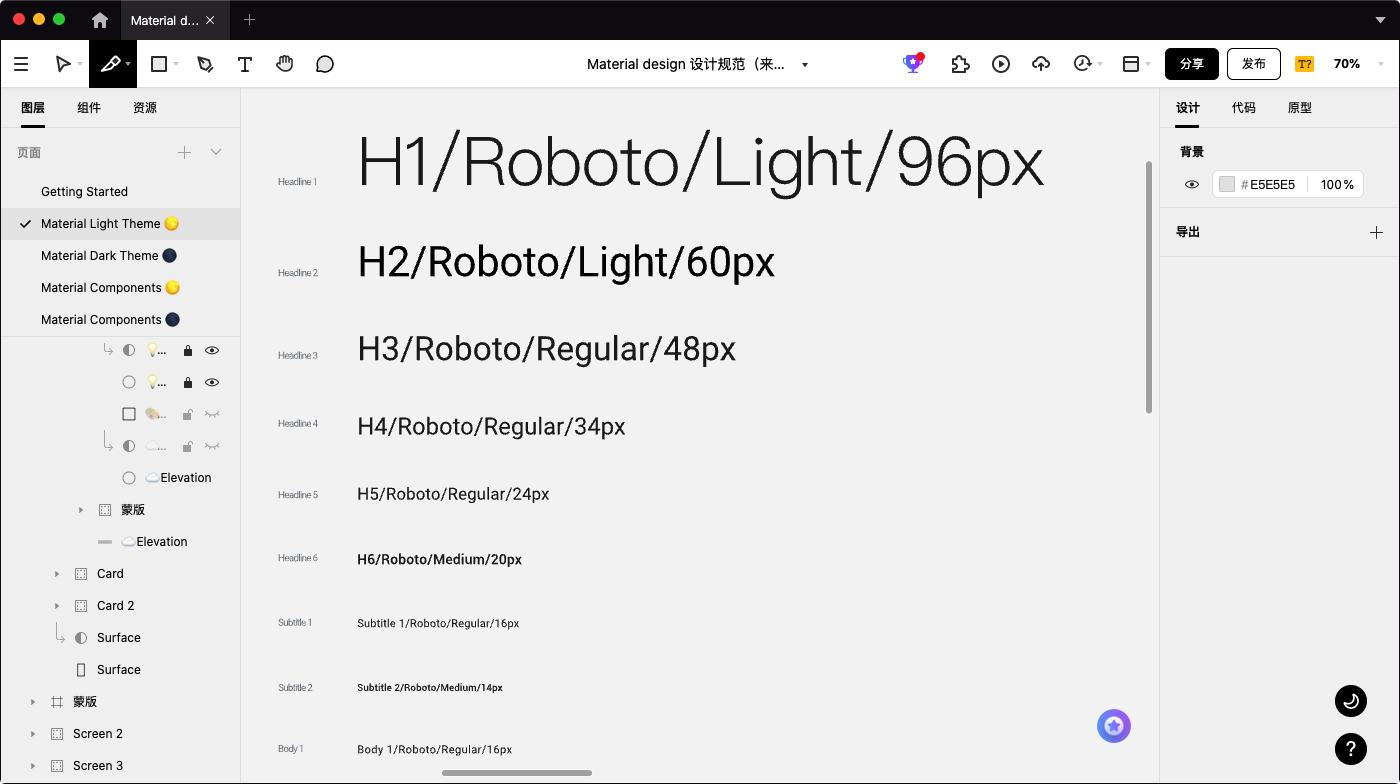Open Material Components page with moon
The image size is (1400, 784).
120,320
